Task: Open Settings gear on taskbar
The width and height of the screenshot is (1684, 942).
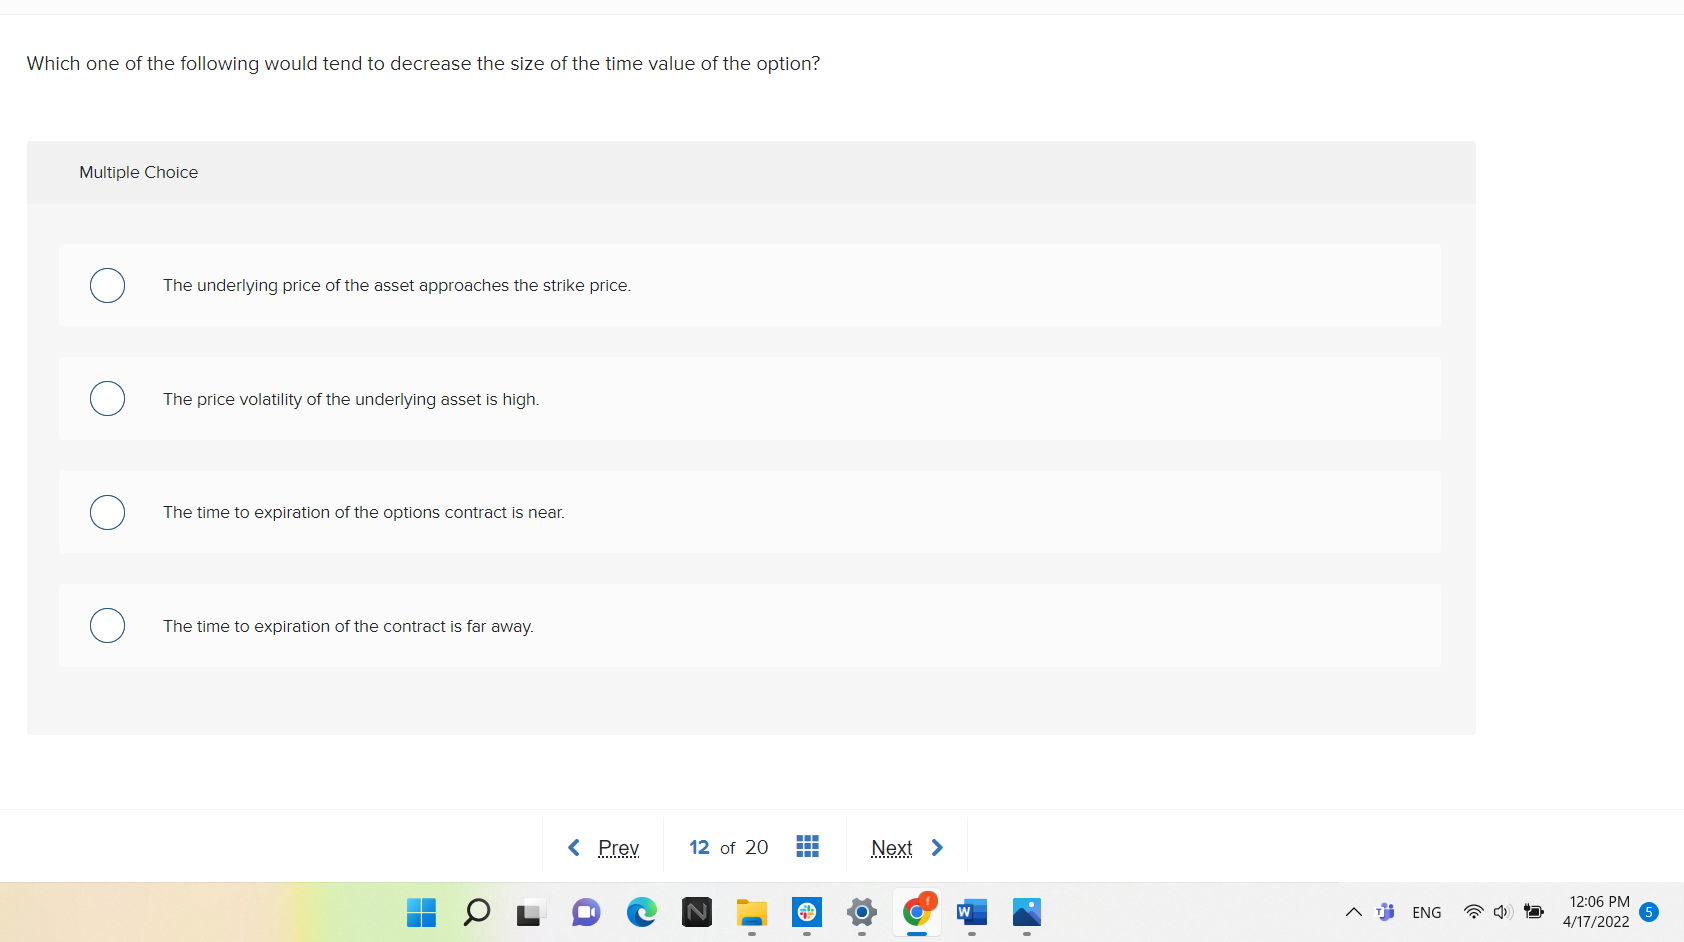Action: pos(862,912)
